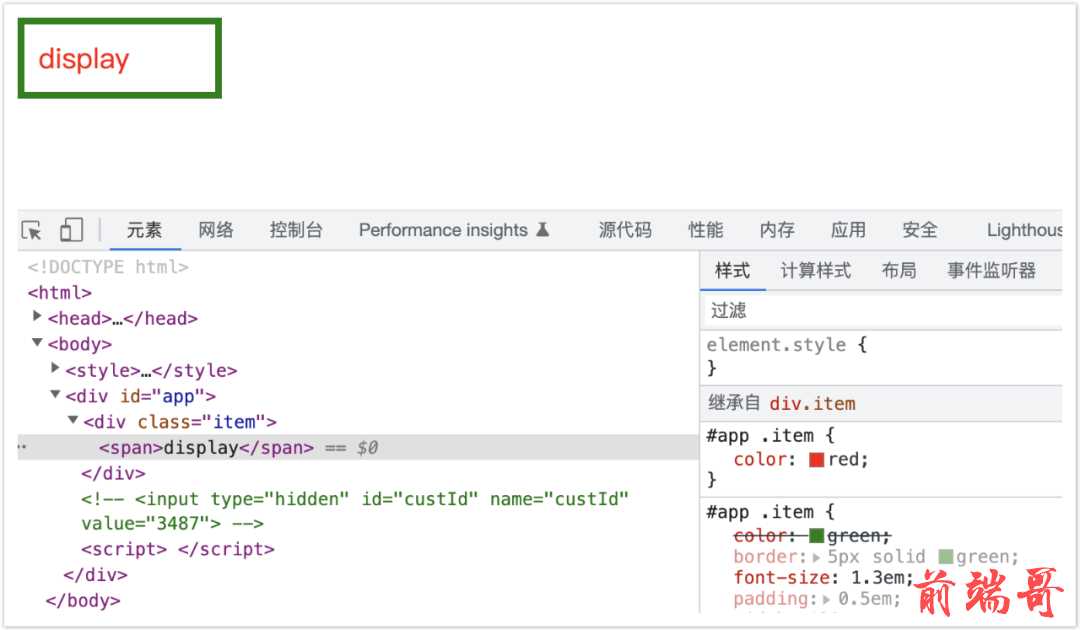Viewport: 1080px width, 630px height.
Task: Click the element.style rule block
Action: [882, 356]
